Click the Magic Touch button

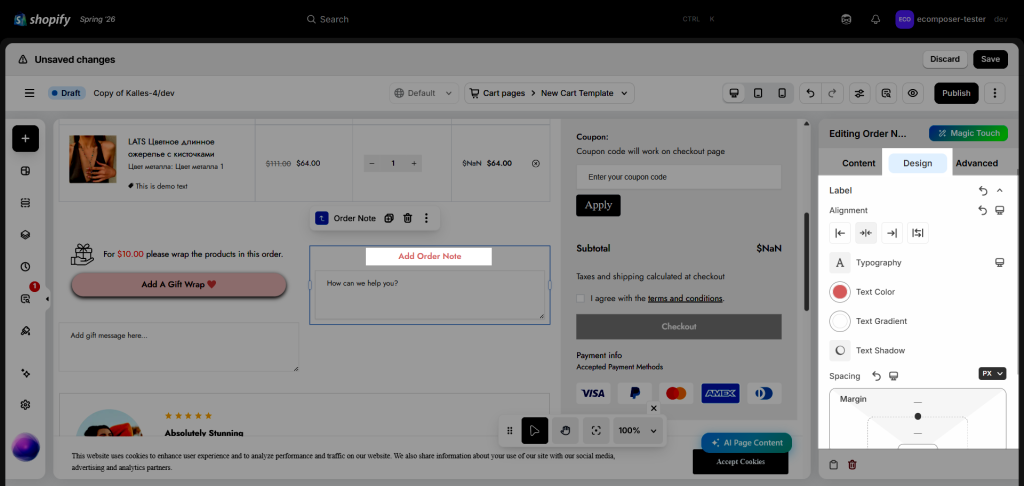[968, 133]
